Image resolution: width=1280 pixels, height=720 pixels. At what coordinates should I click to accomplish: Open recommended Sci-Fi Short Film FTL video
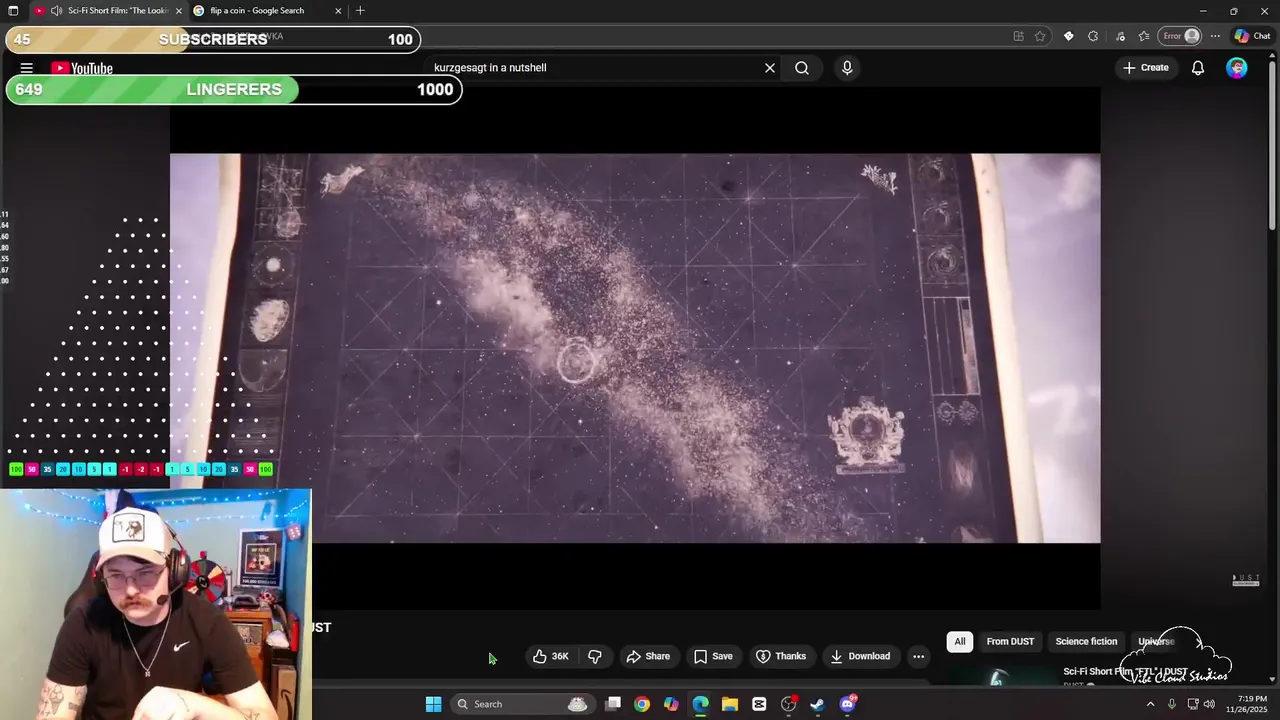(x=1125, y=672)
